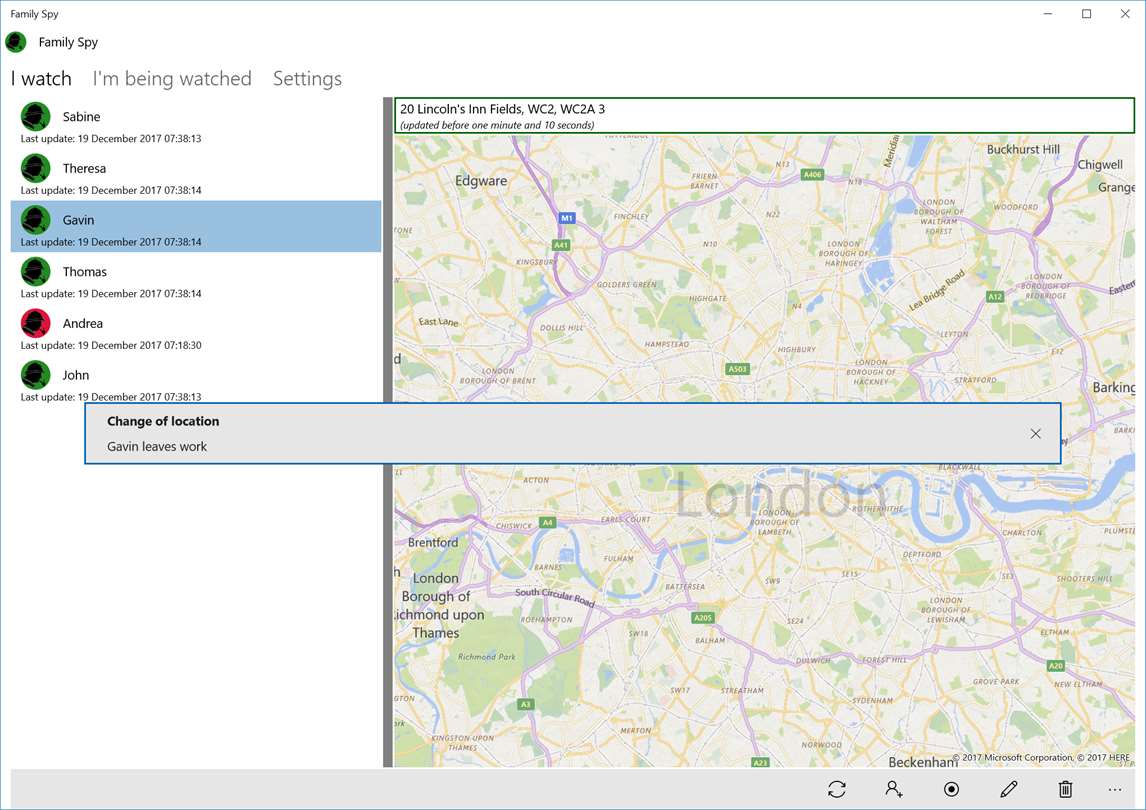Click Theresa's green spy avatar
1146x810 pixels.
35,168
